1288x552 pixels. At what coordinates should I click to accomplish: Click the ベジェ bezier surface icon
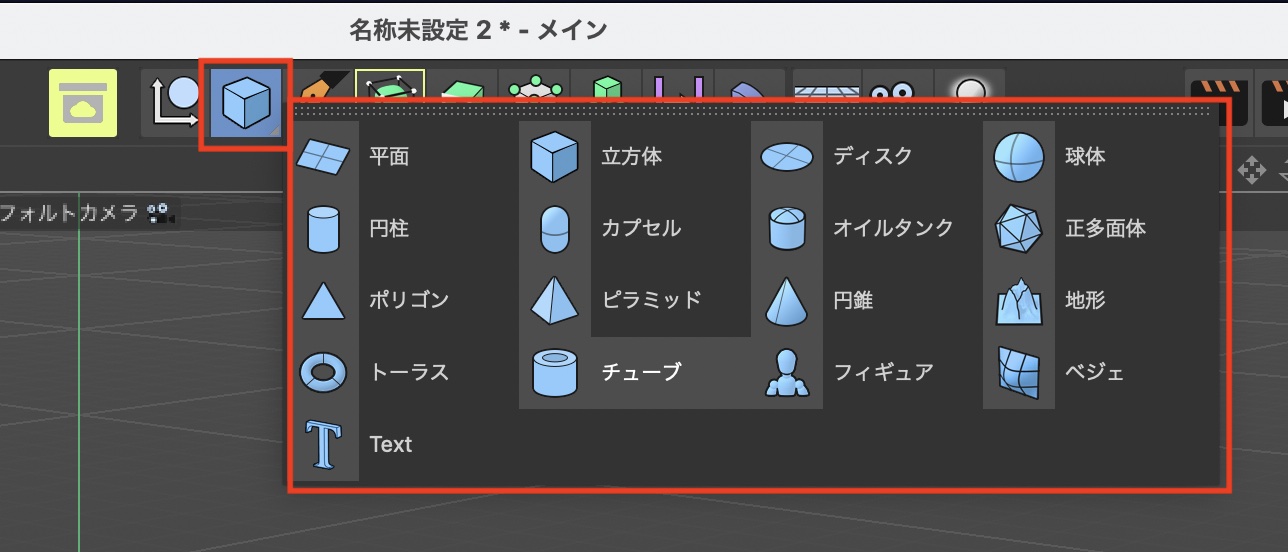pos(1018,372)
